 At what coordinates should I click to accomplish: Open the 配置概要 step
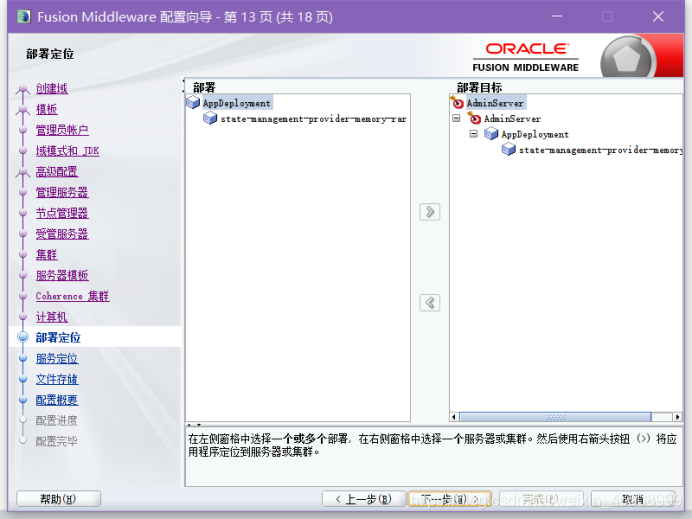point(57,399)
